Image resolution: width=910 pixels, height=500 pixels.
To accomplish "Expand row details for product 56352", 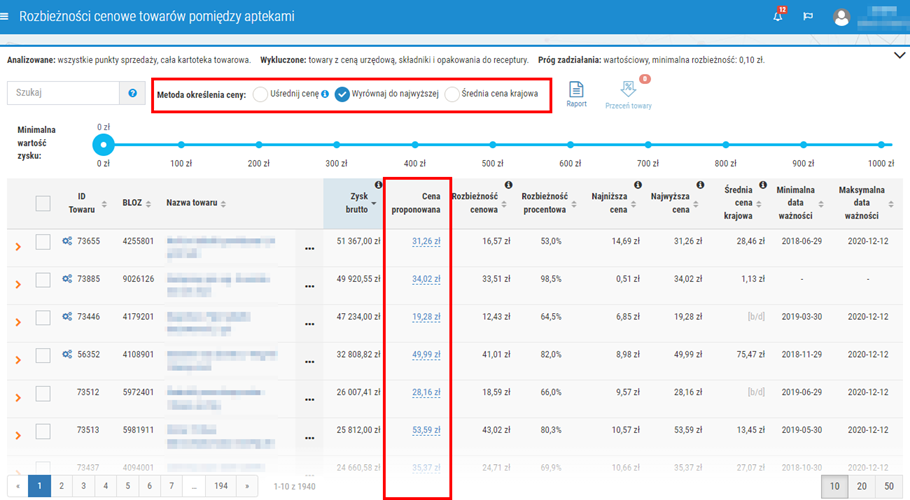I will [x=17, y=355].
